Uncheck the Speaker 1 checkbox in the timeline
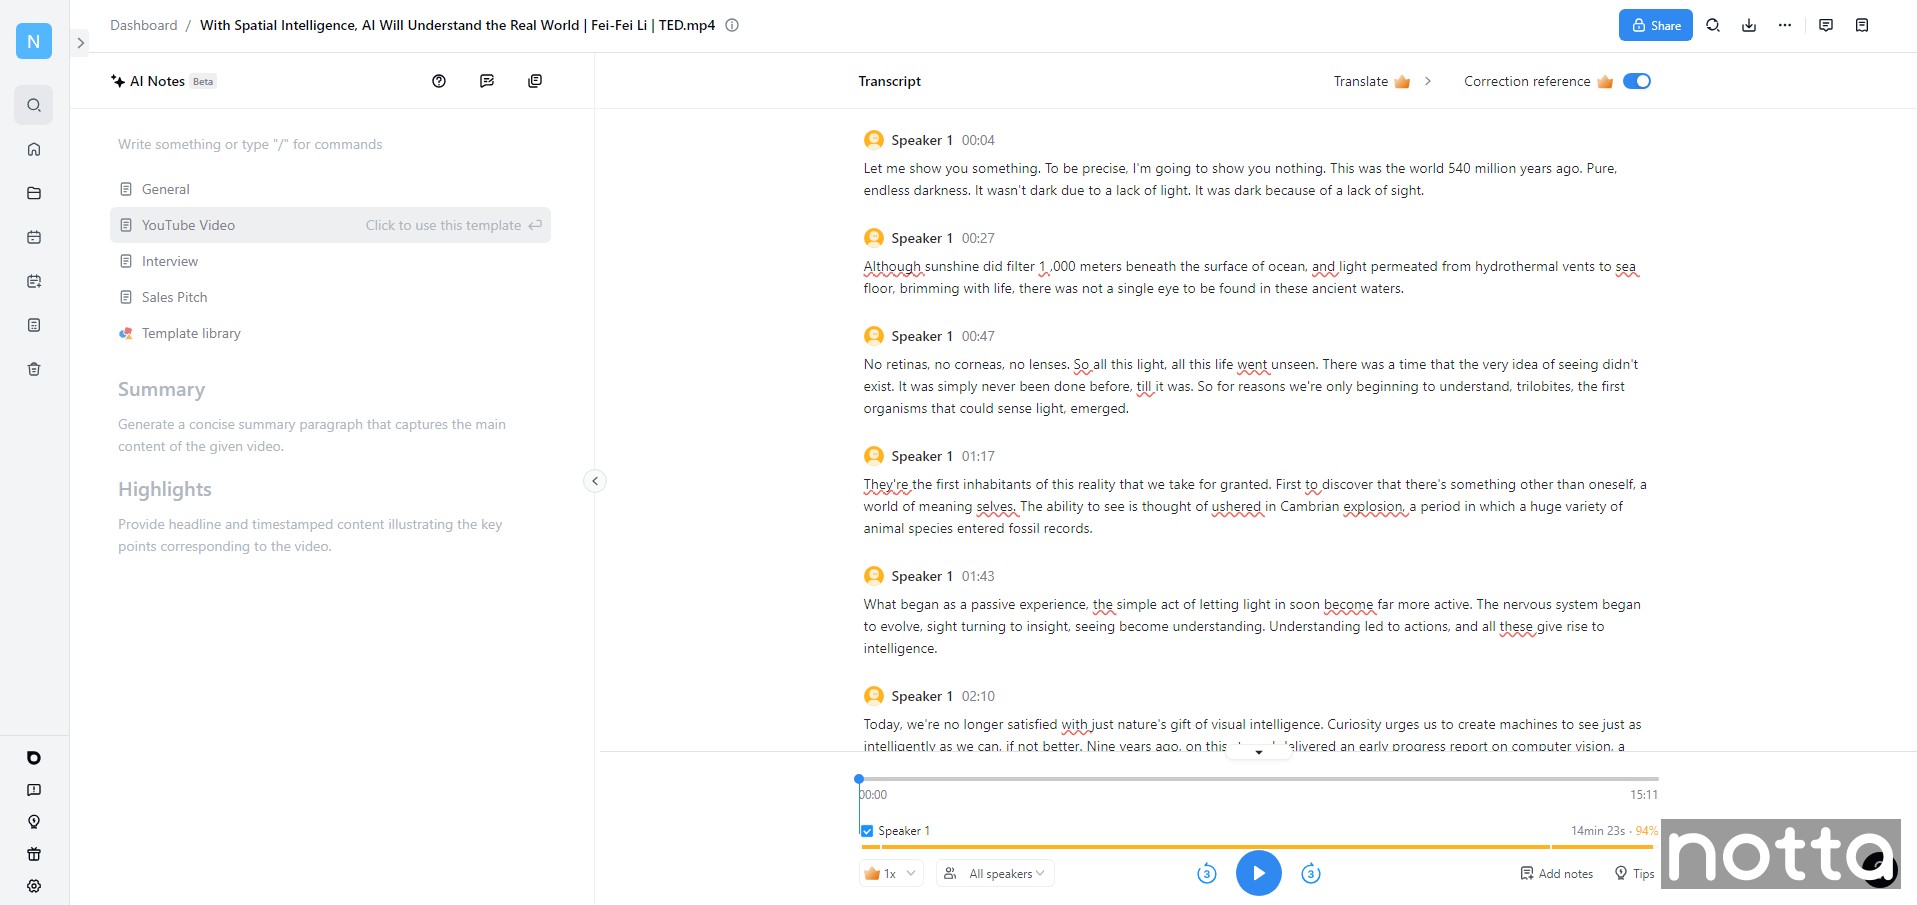 tap(867, 831)
